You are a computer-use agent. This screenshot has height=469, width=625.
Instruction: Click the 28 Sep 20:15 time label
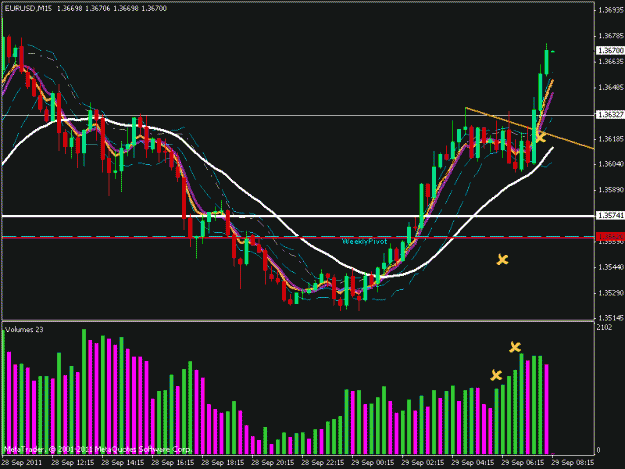click(x=273, y=463)
